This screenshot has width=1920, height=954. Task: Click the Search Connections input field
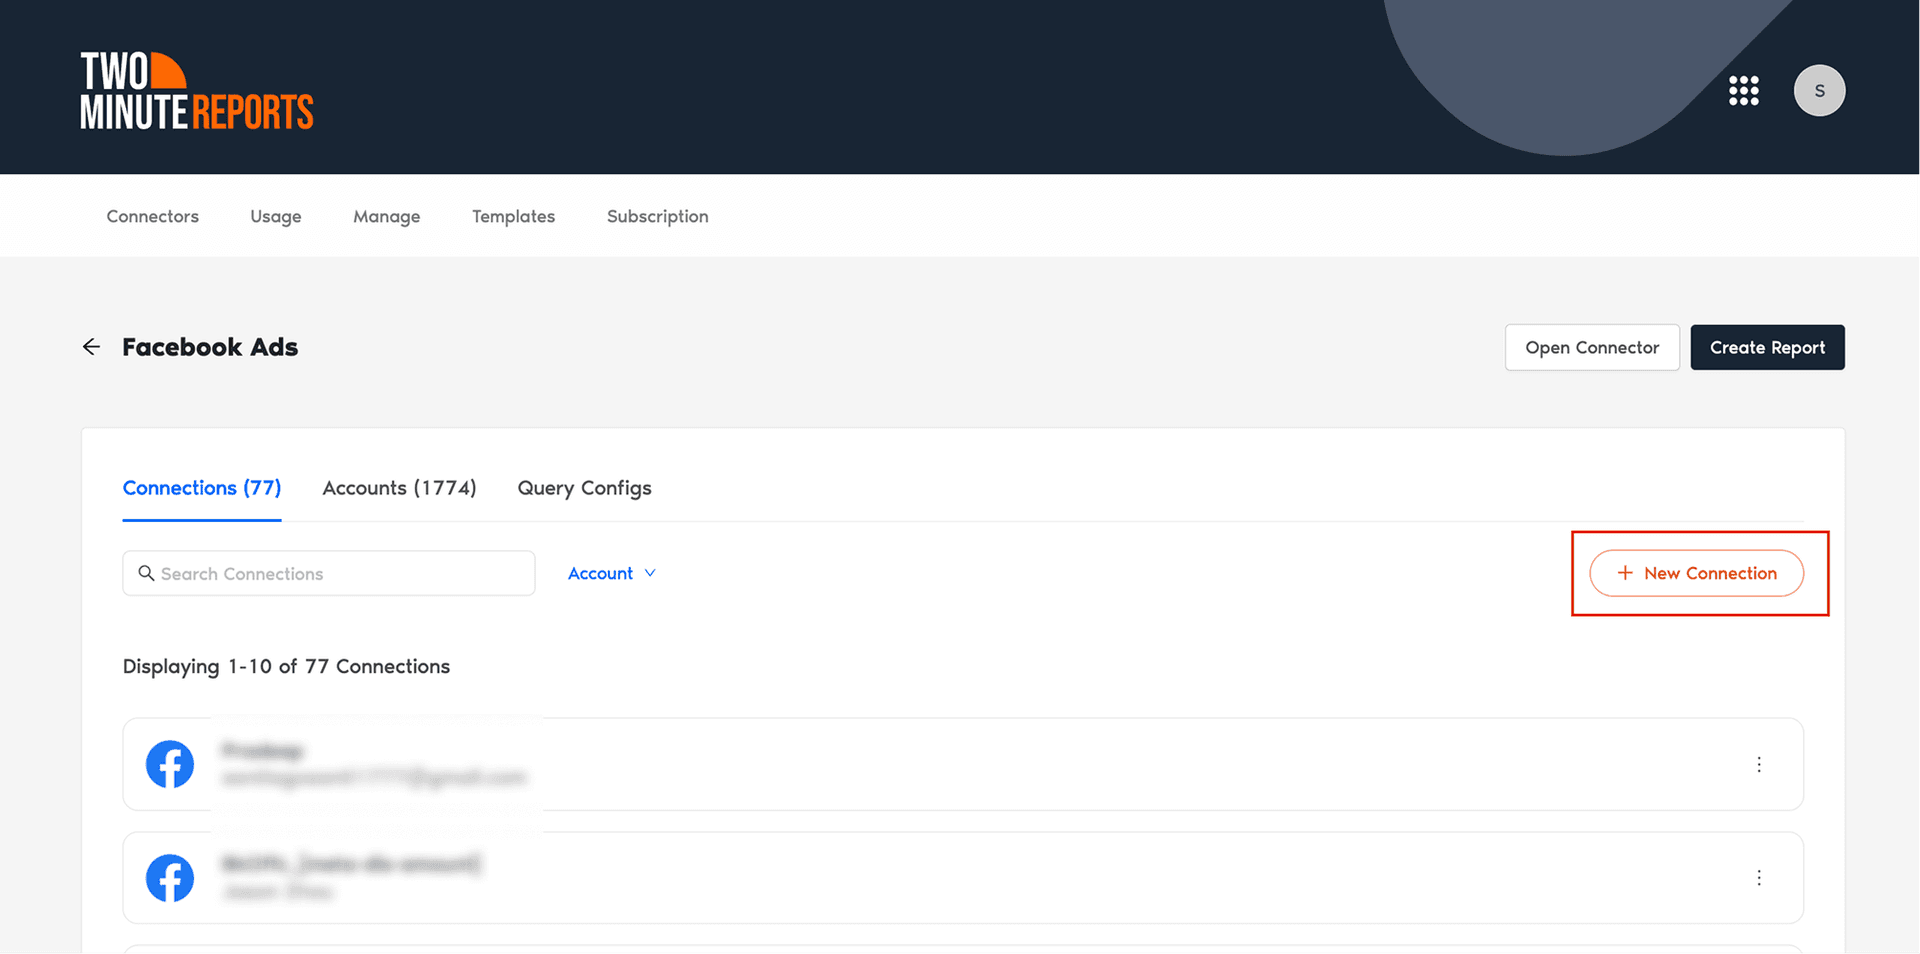[x=328, y=573]
